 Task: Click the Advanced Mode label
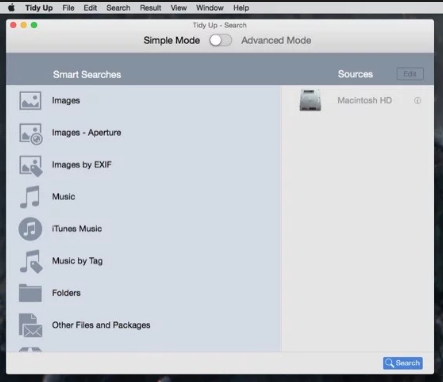point(276,40)
